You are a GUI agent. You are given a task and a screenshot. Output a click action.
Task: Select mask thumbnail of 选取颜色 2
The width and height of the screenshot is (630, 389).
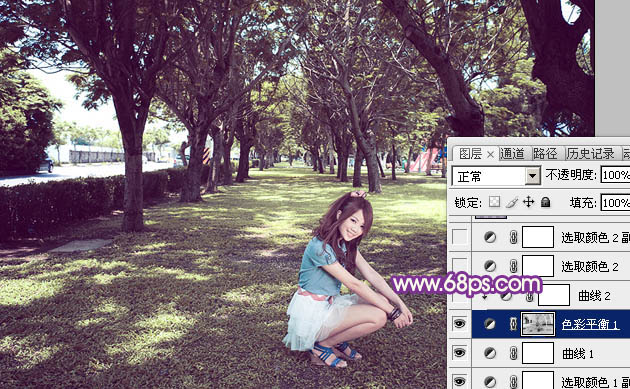pyautogui.click(x=538, y=266)
